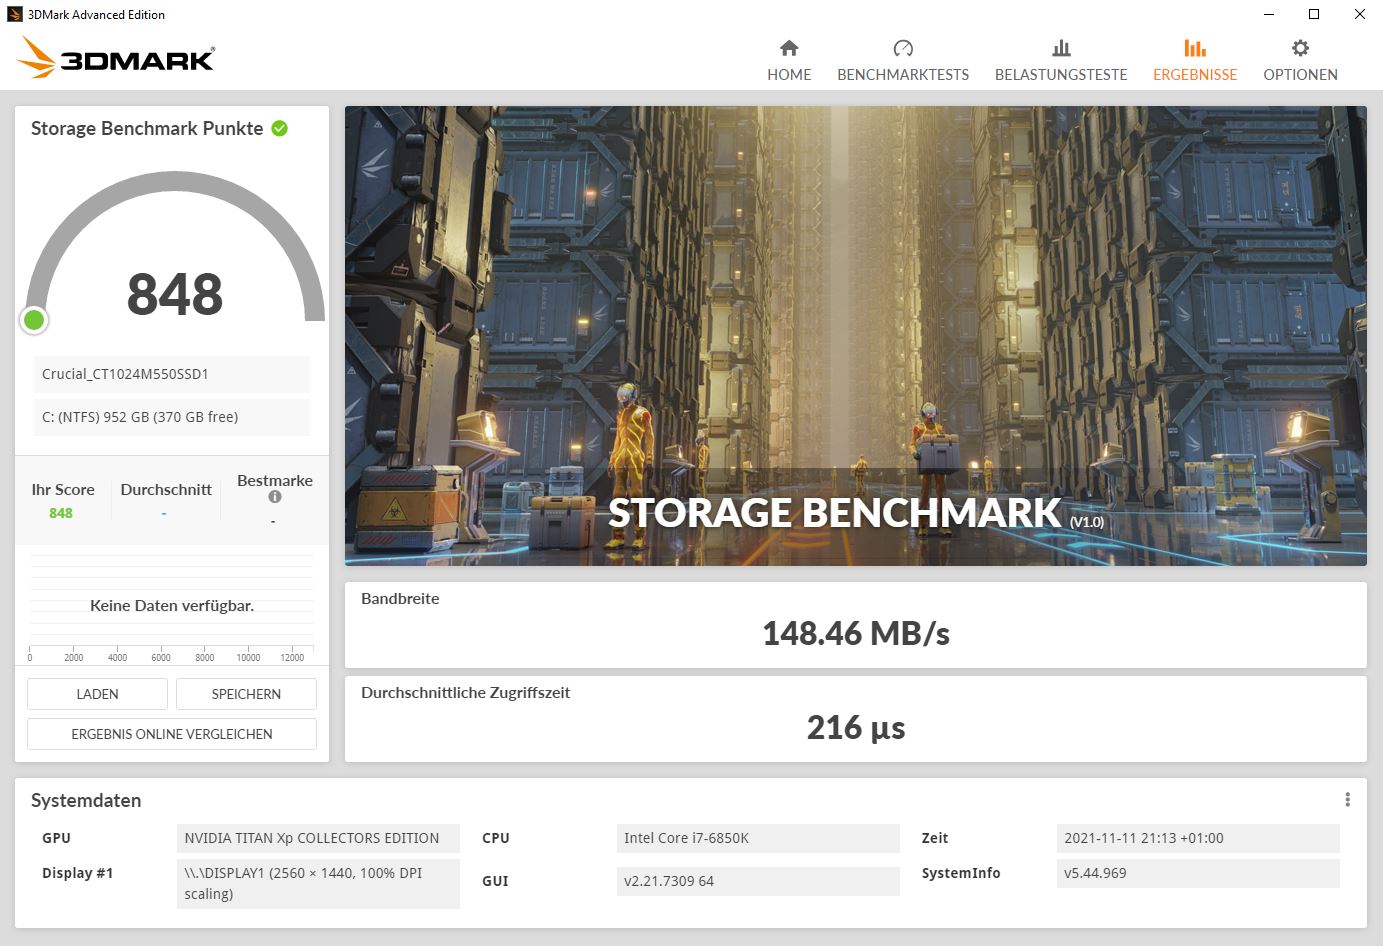This screenshot has height=946, width=1383.
Task: Click the Belastungsteste bar chart icon
Action: point(1061,48)
